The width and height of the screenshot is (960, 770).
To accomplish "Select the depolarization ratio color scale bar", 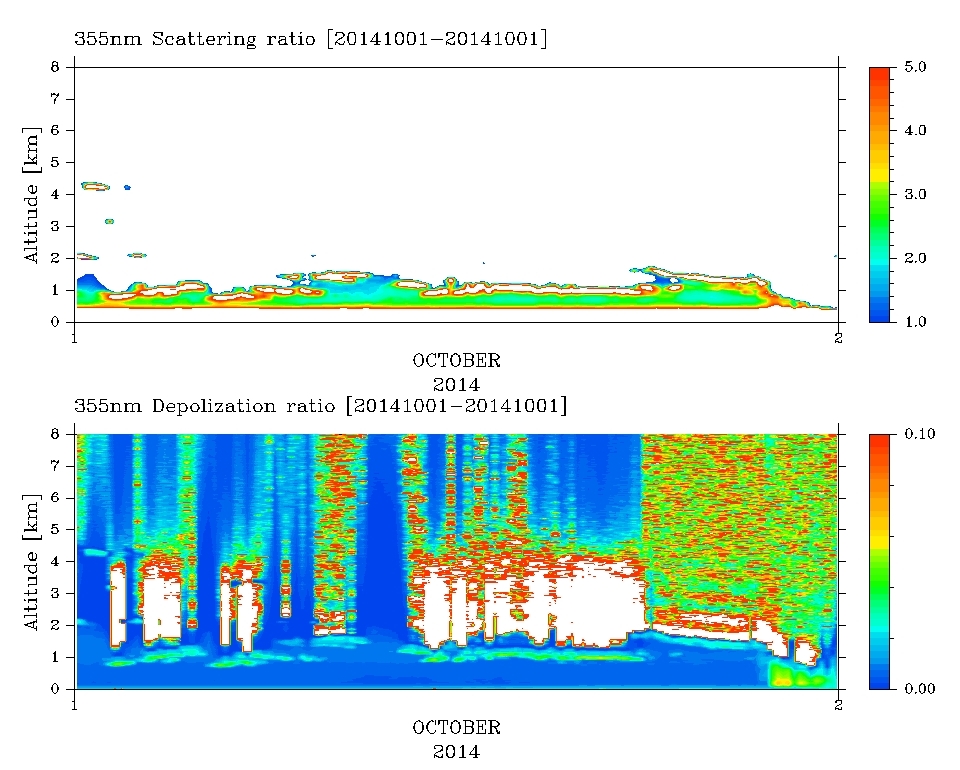I will pos(879,562).
